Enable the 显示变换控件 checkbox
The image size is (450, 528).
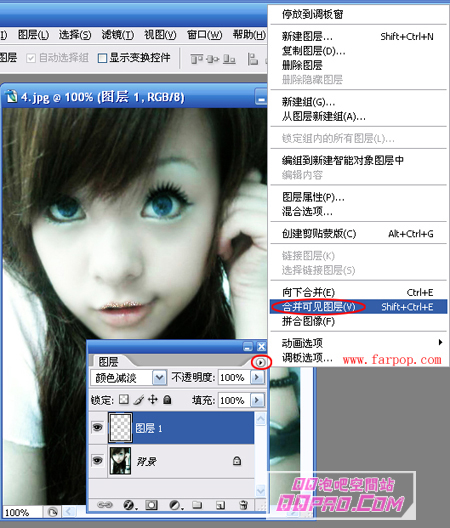[x=102, y=58]
